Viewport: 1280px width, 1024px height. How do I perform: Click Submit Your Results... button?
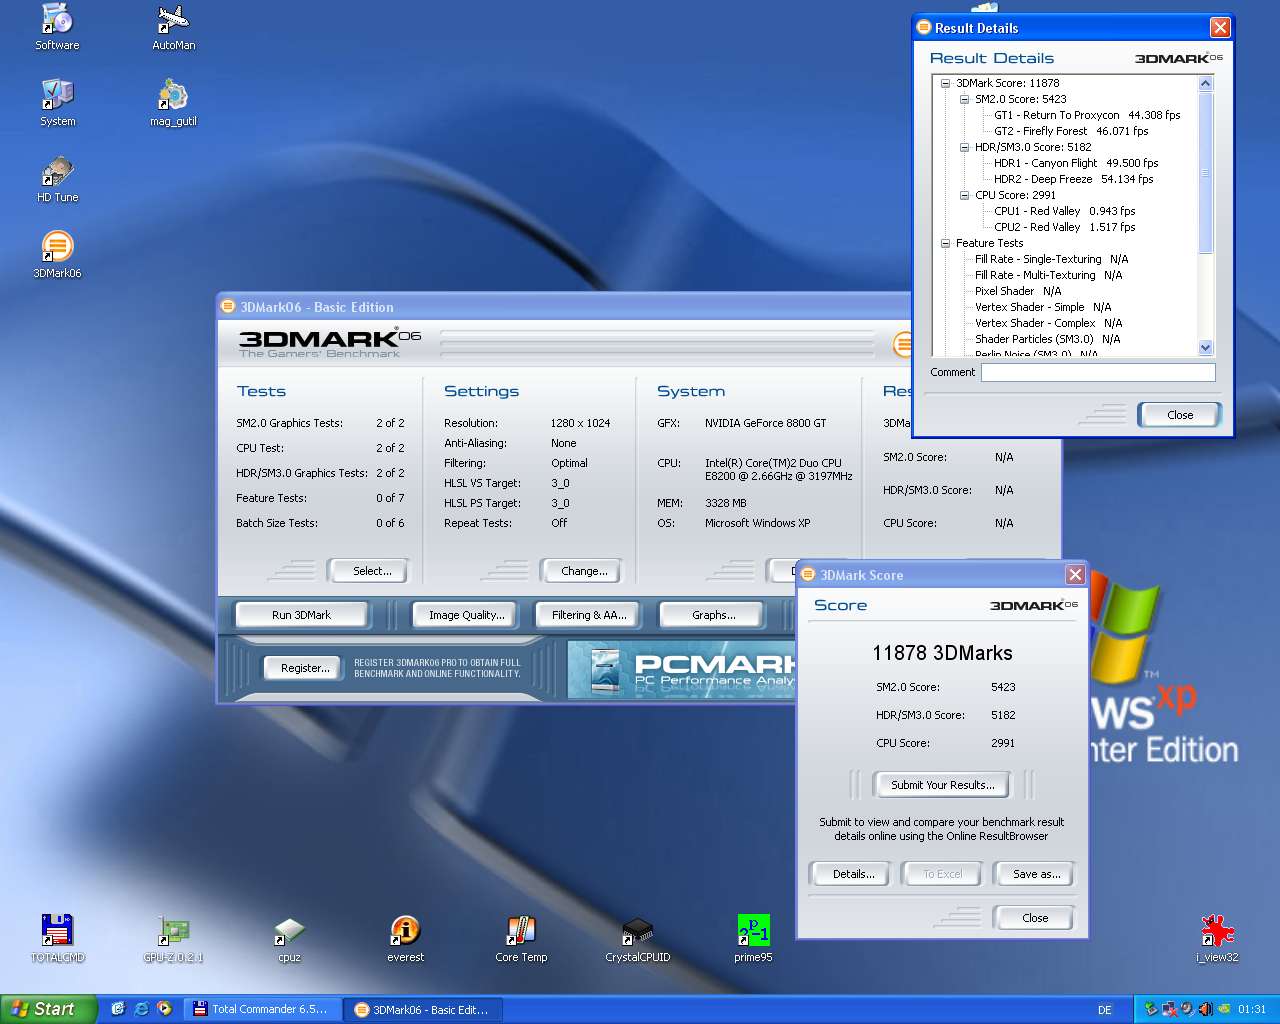[x=942, y=785]
